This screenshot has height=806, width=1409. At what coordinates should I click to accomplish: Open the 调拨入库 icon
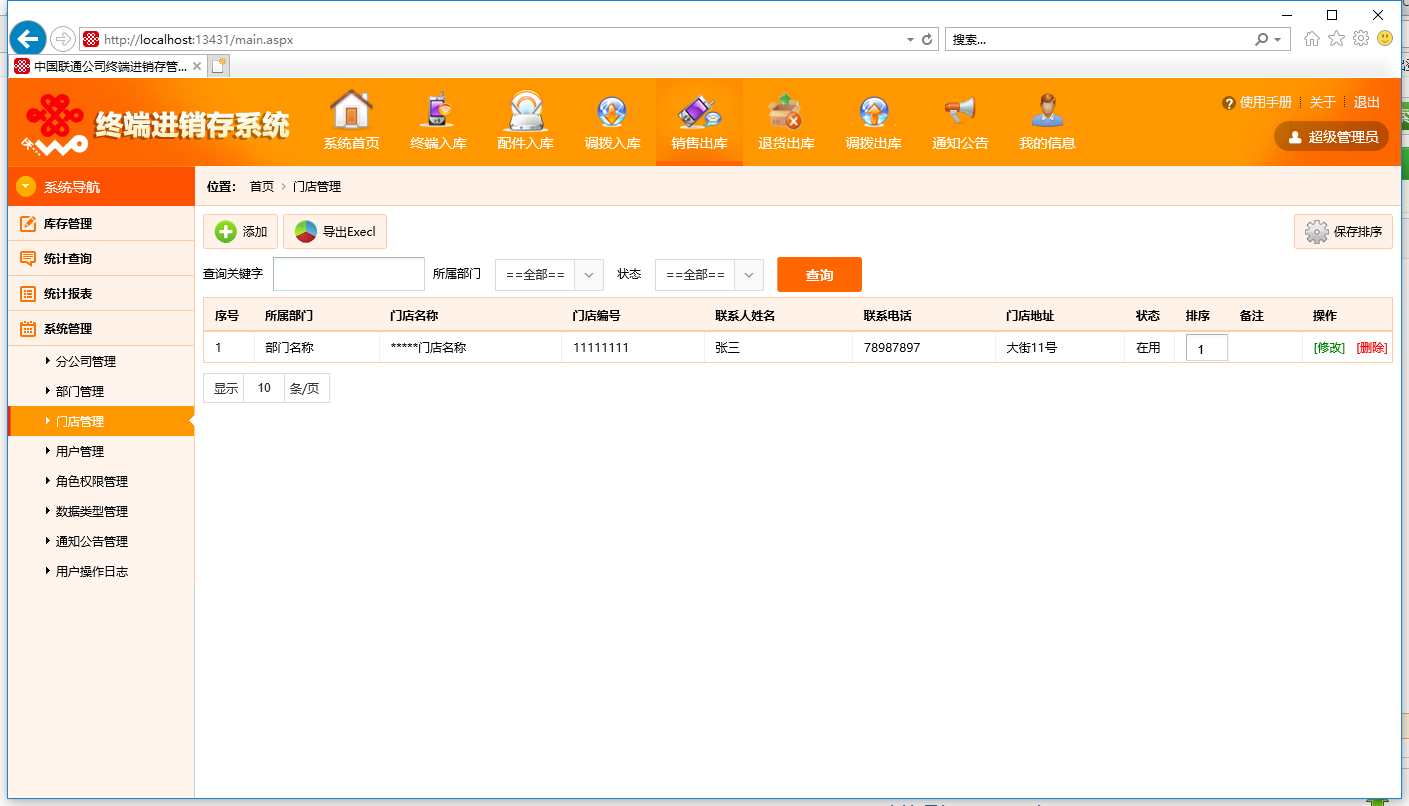click(x=612, y=111)
